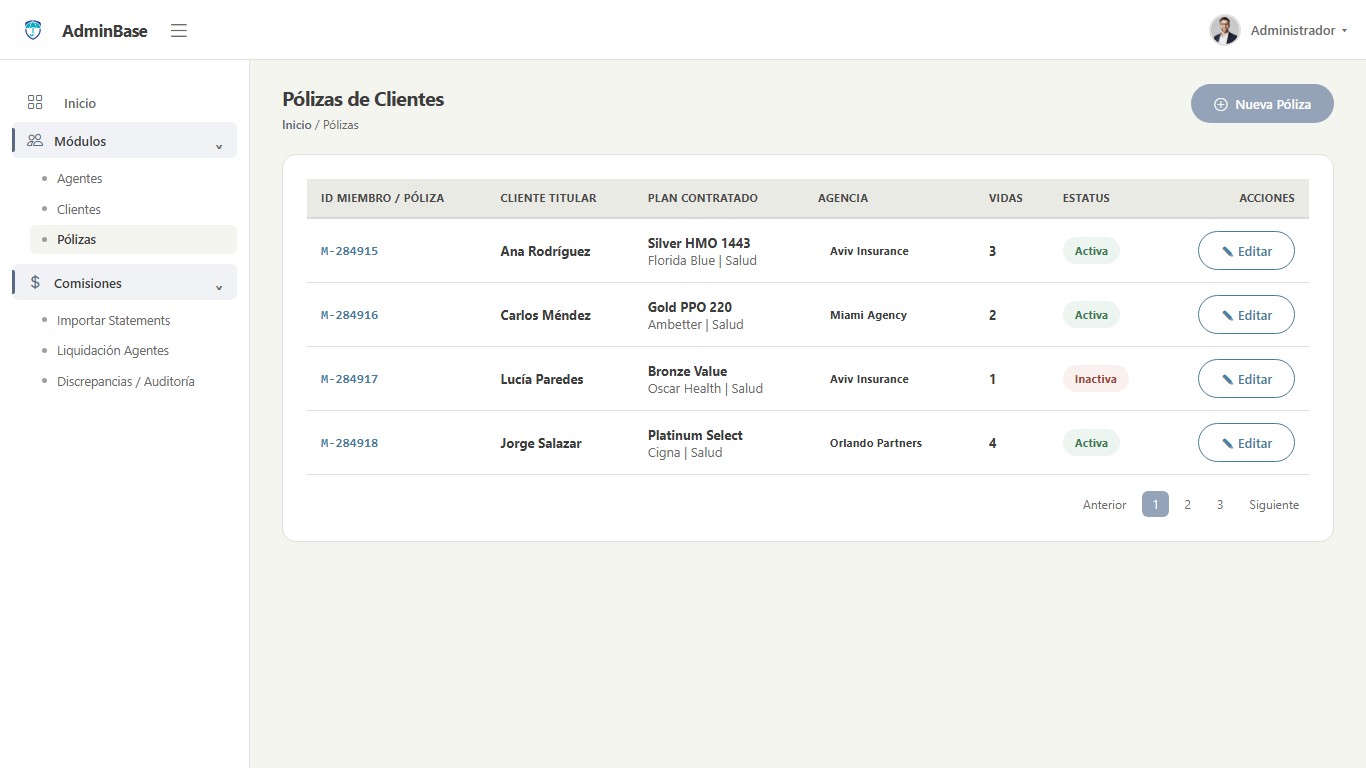This screenshot has height=768, width=1366.
Task: Open policy ID M-284916
Action: (349, 315)
